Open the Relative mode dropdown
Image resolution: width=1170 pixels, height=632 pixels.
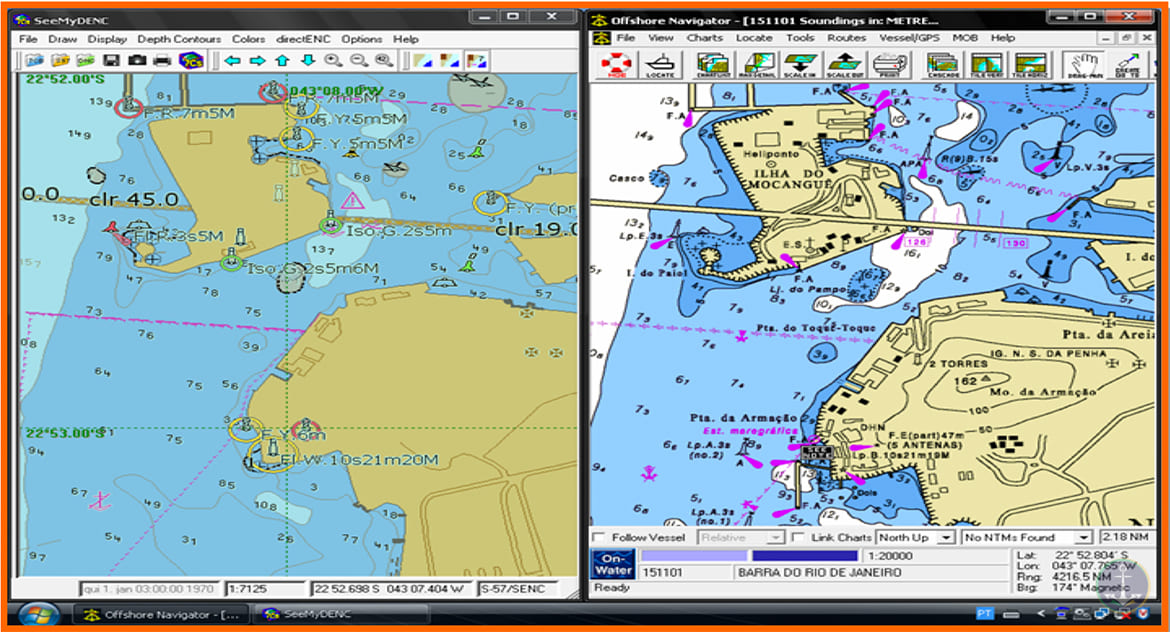(741, 537)
